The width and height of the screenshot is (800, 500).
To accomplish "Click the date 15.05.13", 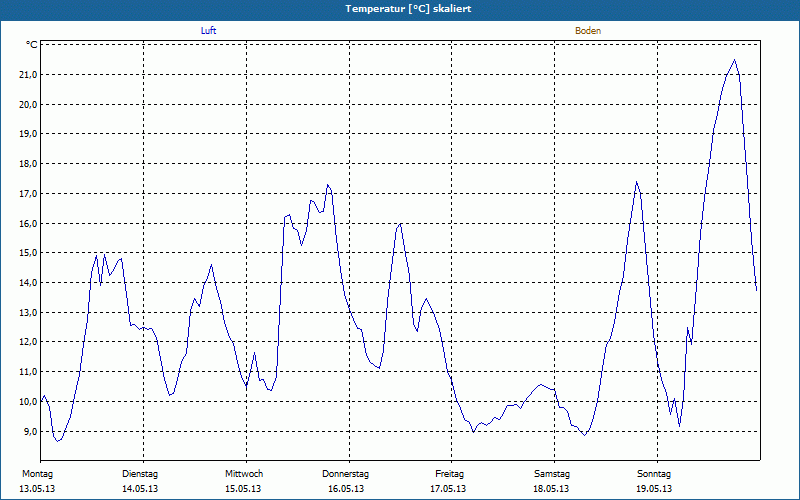I will click(x=243, y=489).
